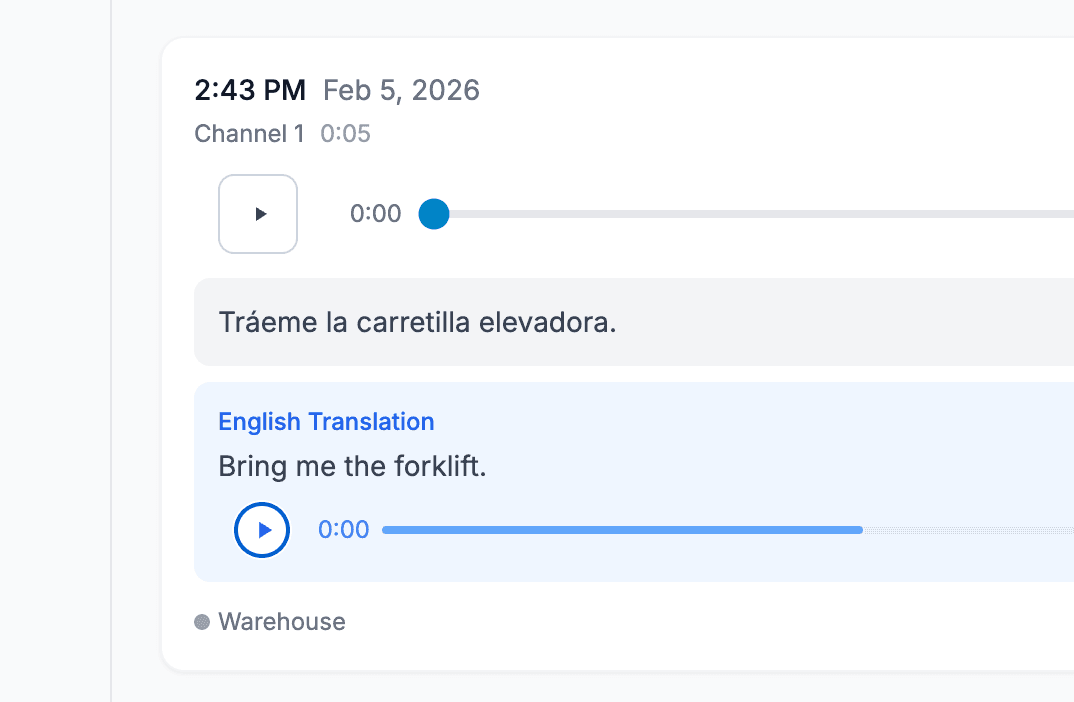Click the gray status dot beside Warehouse
1074x702 pixels.
201,621
